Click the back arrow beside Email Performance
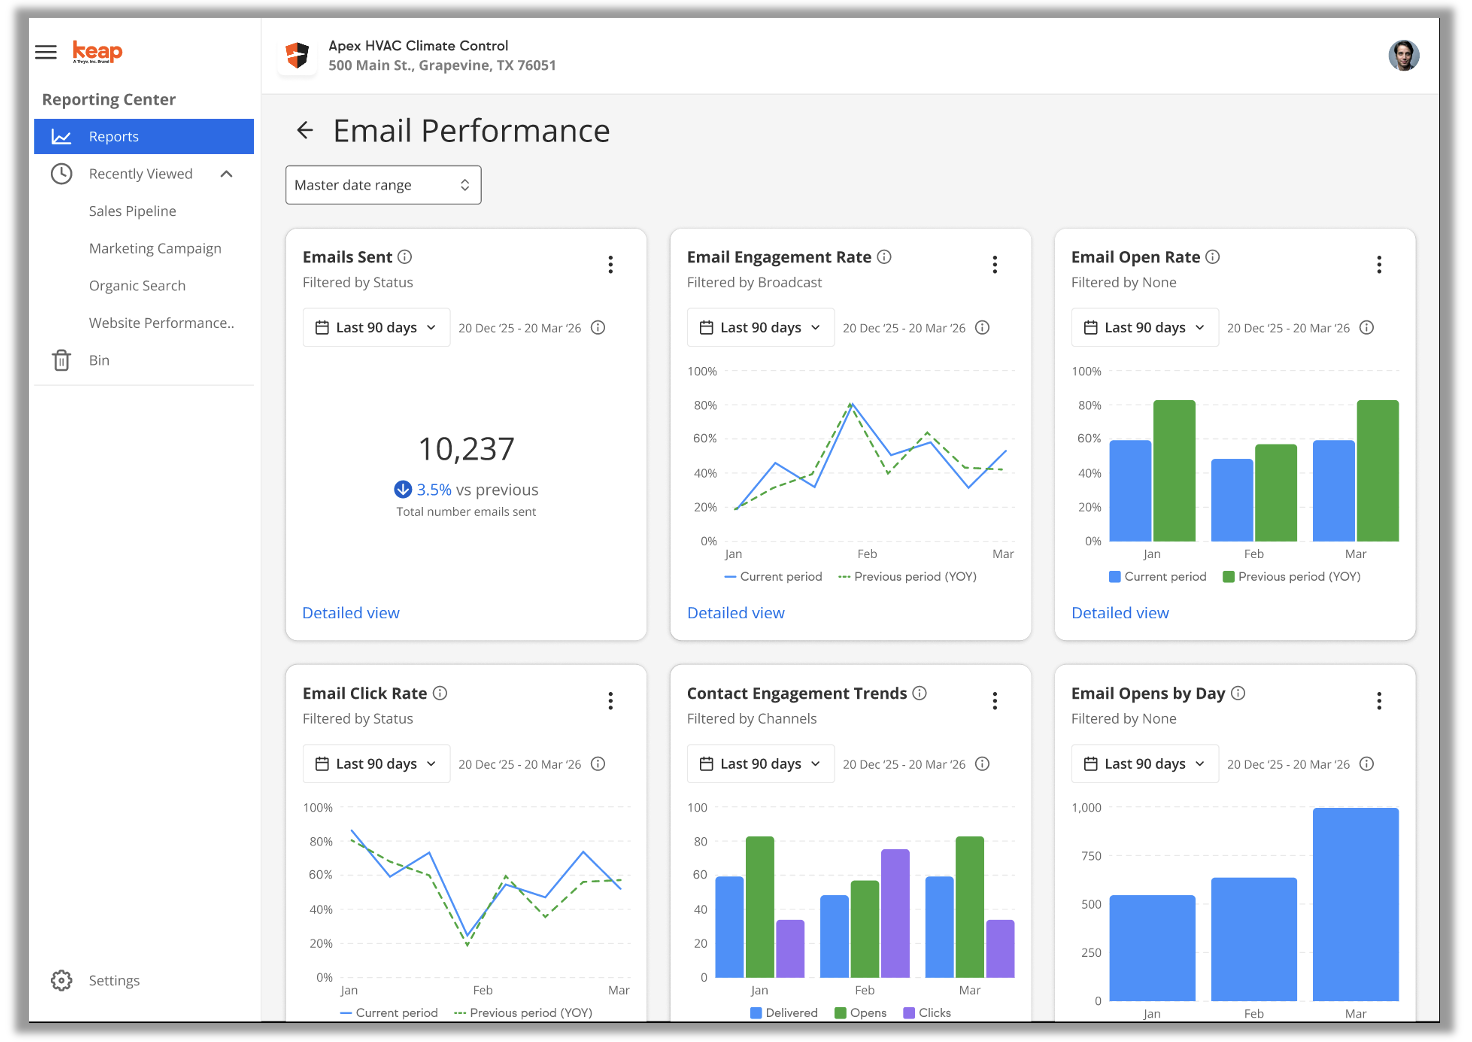Screen dimensions: 1472x1042 (x=305, y=130)
